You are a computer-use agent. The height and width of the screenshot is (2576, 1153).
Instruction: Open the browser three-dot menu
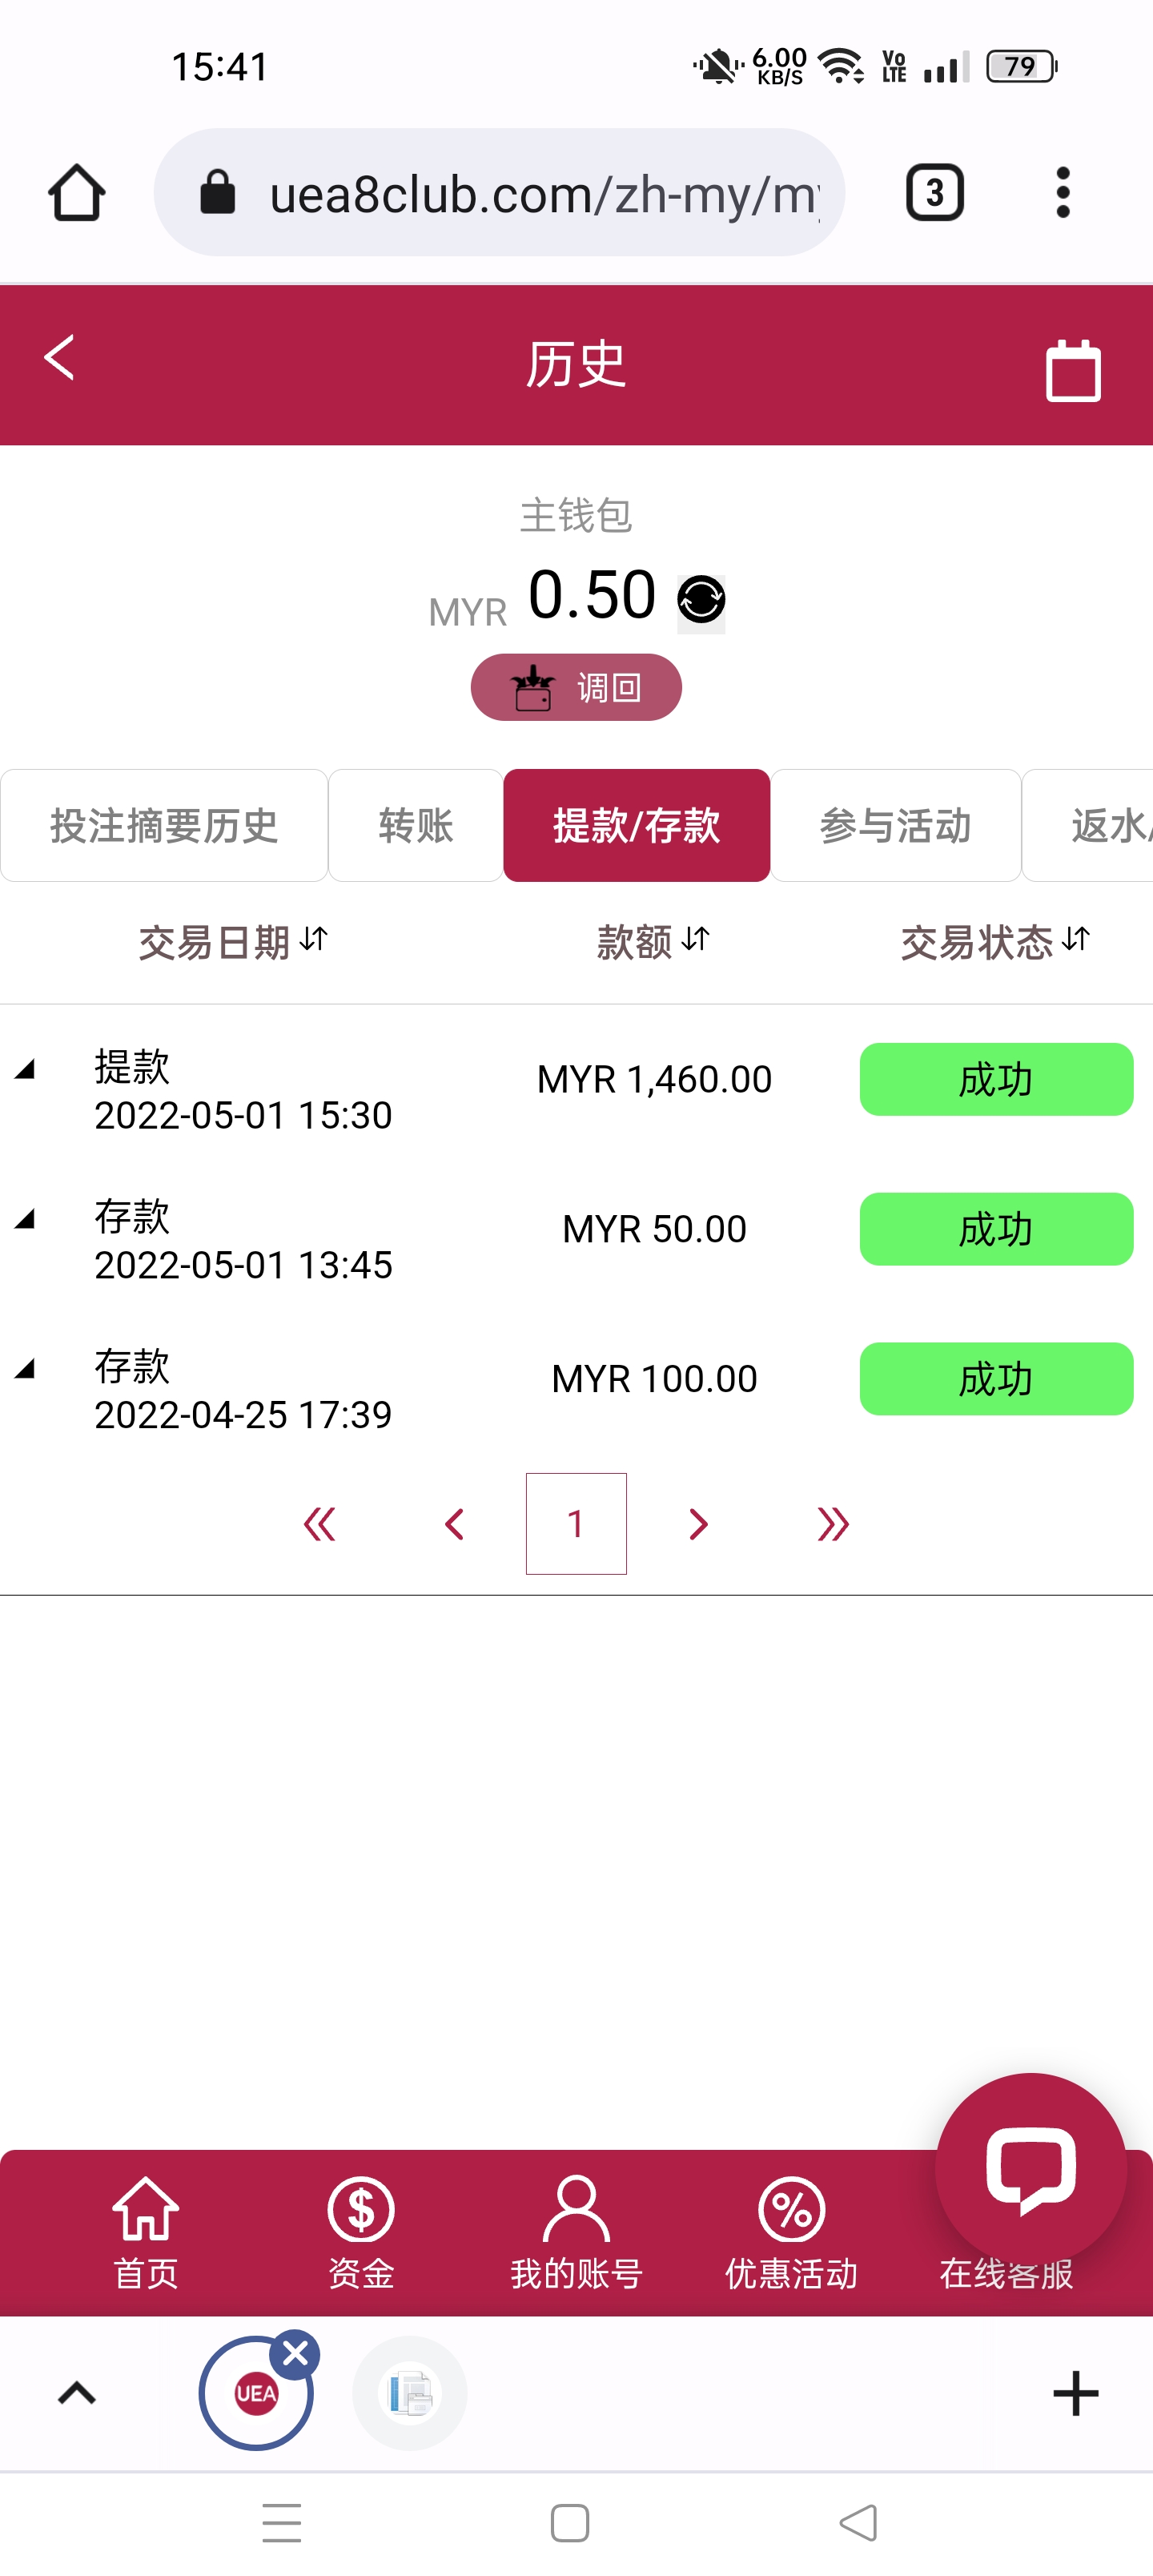[1063, 193]
